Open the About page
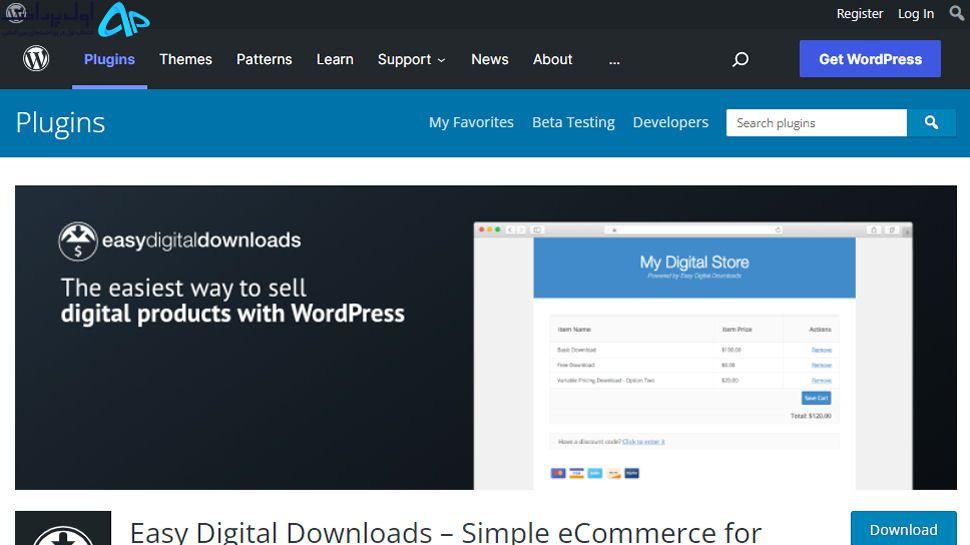Screen dimensions: 970x545 coord(552,59)
